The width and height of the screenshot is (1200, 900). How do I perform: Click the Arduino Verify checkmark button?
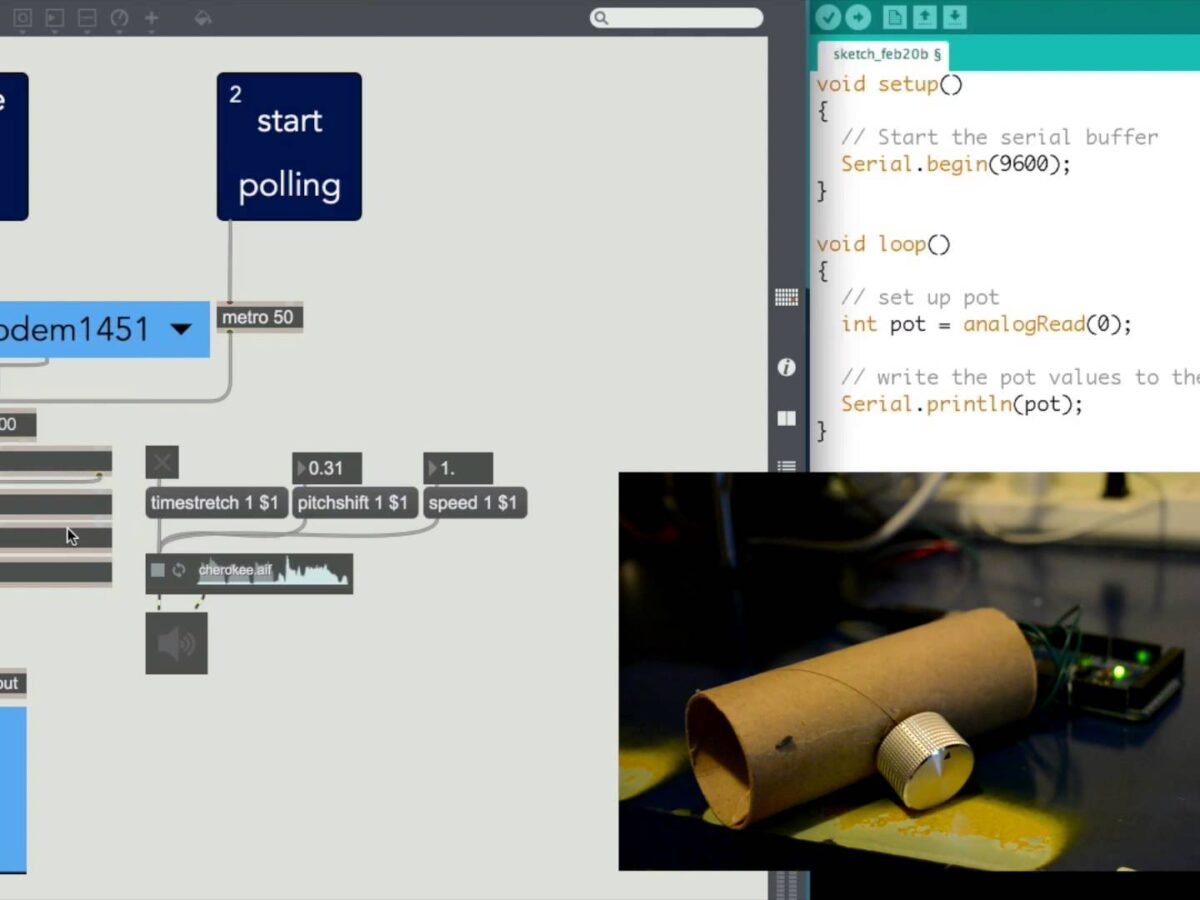827,17
